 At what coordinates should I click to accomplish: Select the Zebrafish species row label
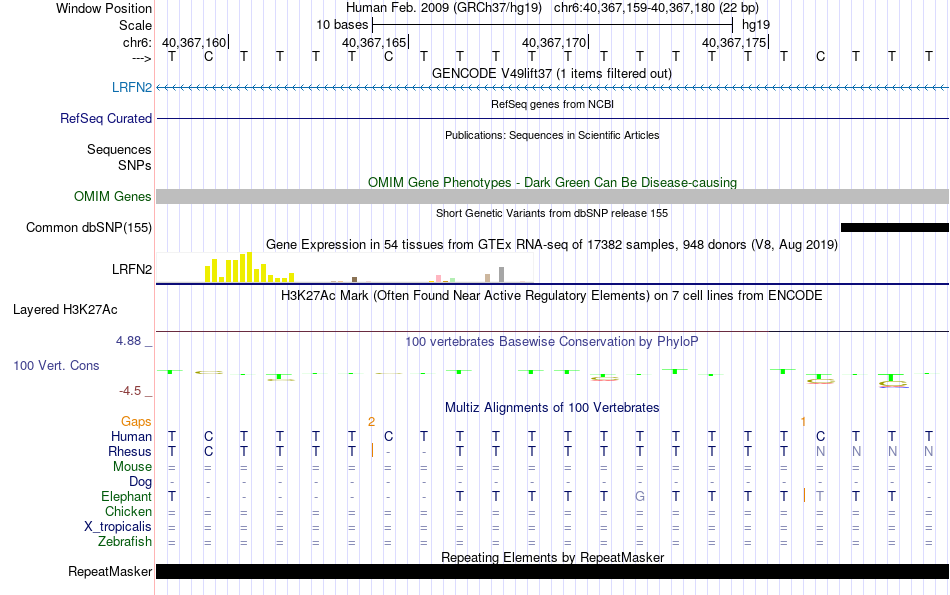pos(125,541)
